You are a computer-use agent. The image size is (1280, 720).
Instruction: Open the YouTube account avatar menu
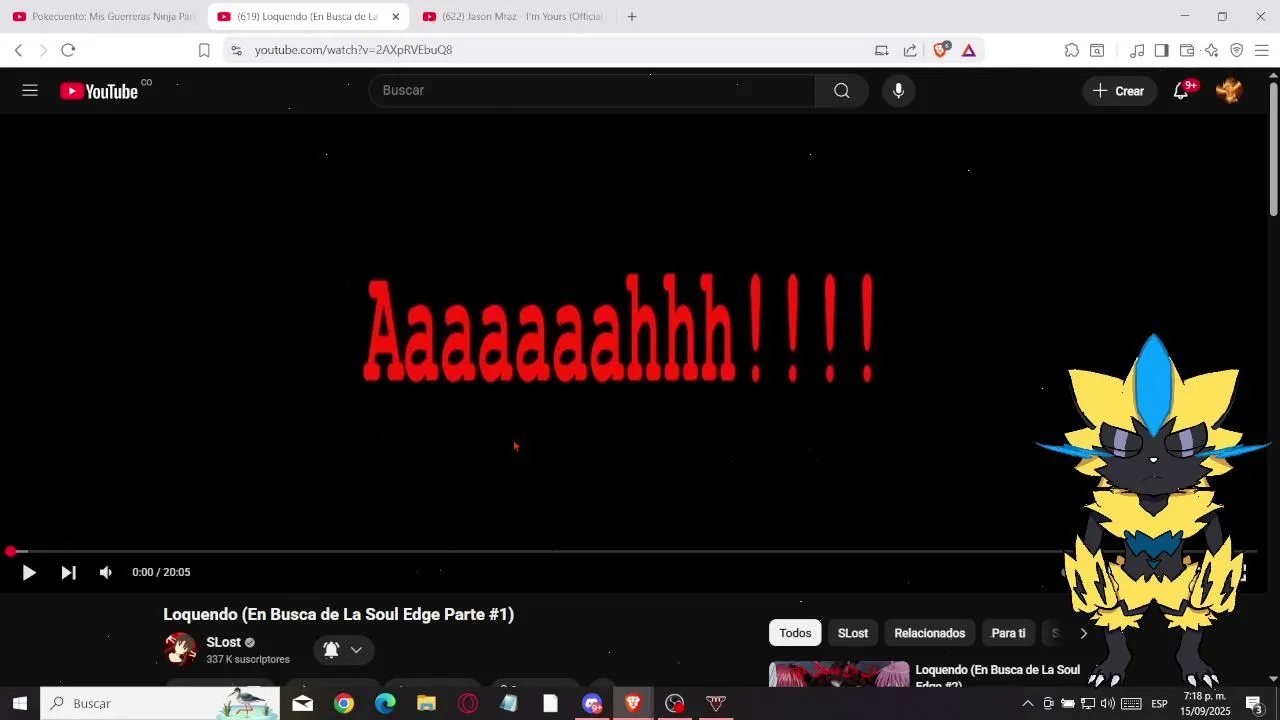1229,91
